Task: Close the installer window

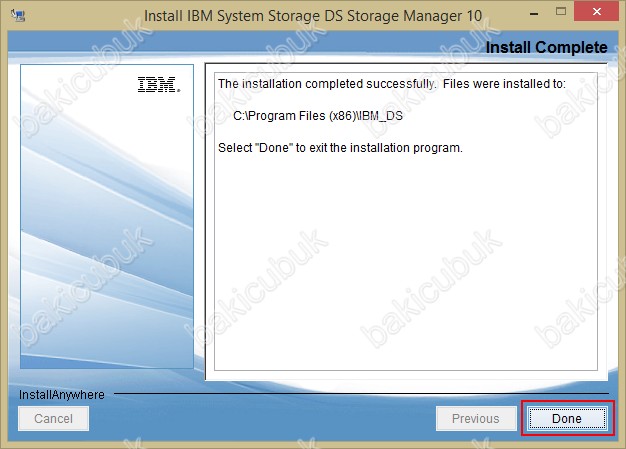Action: click(x=596, y=12)
